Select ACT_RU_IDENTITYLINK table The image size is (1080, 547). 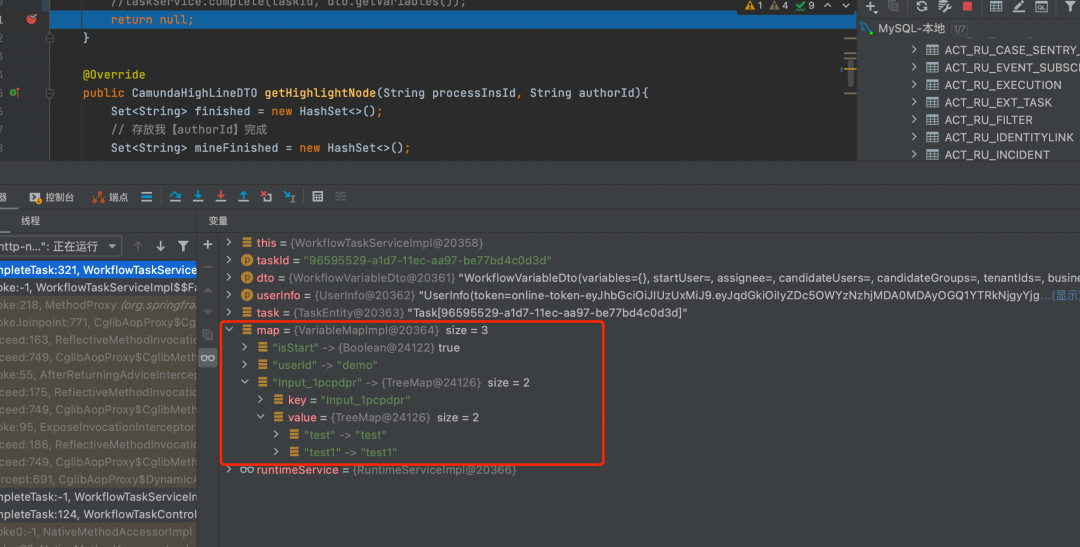click(1008, 137)
